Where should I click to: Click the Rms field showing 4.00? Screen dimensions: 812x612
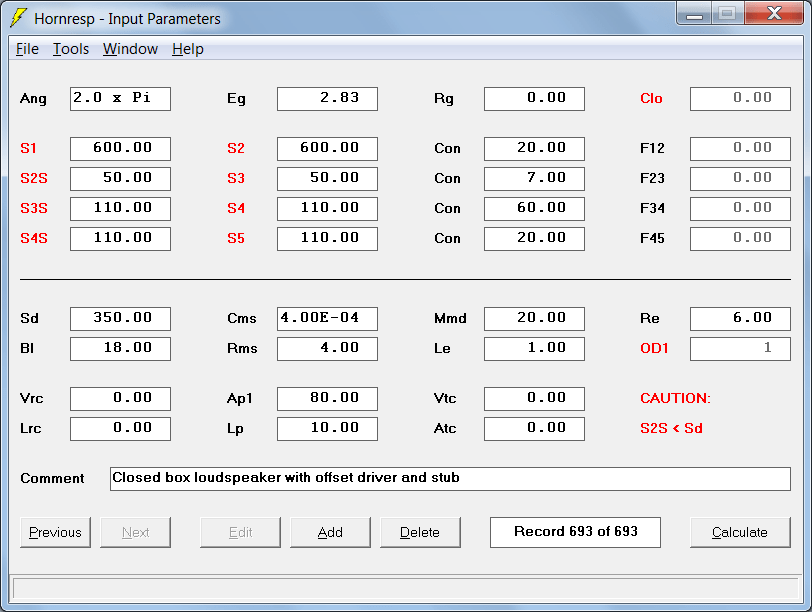(327, 349)
